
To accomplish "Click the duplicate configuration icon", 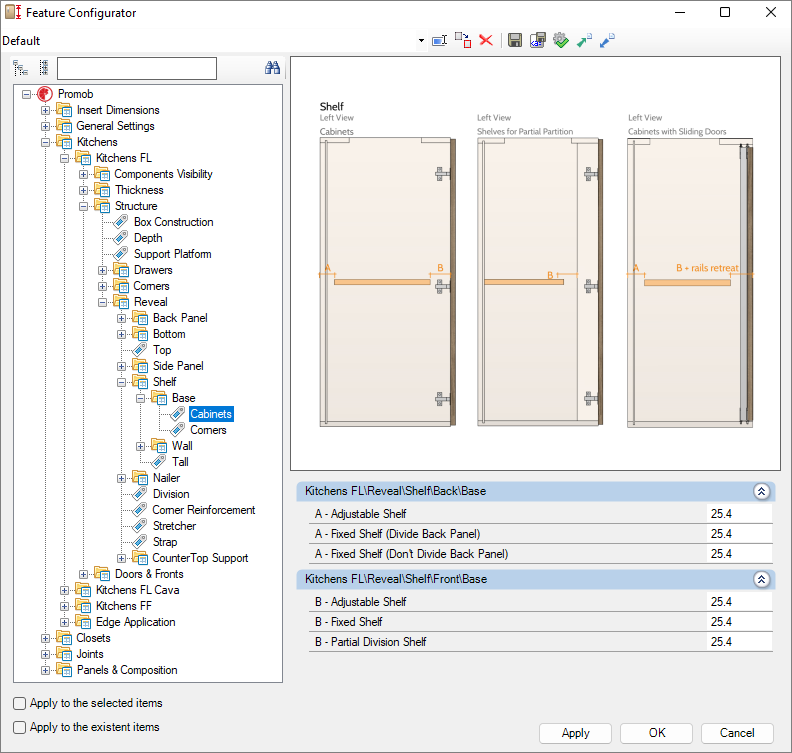I will 463,40.
